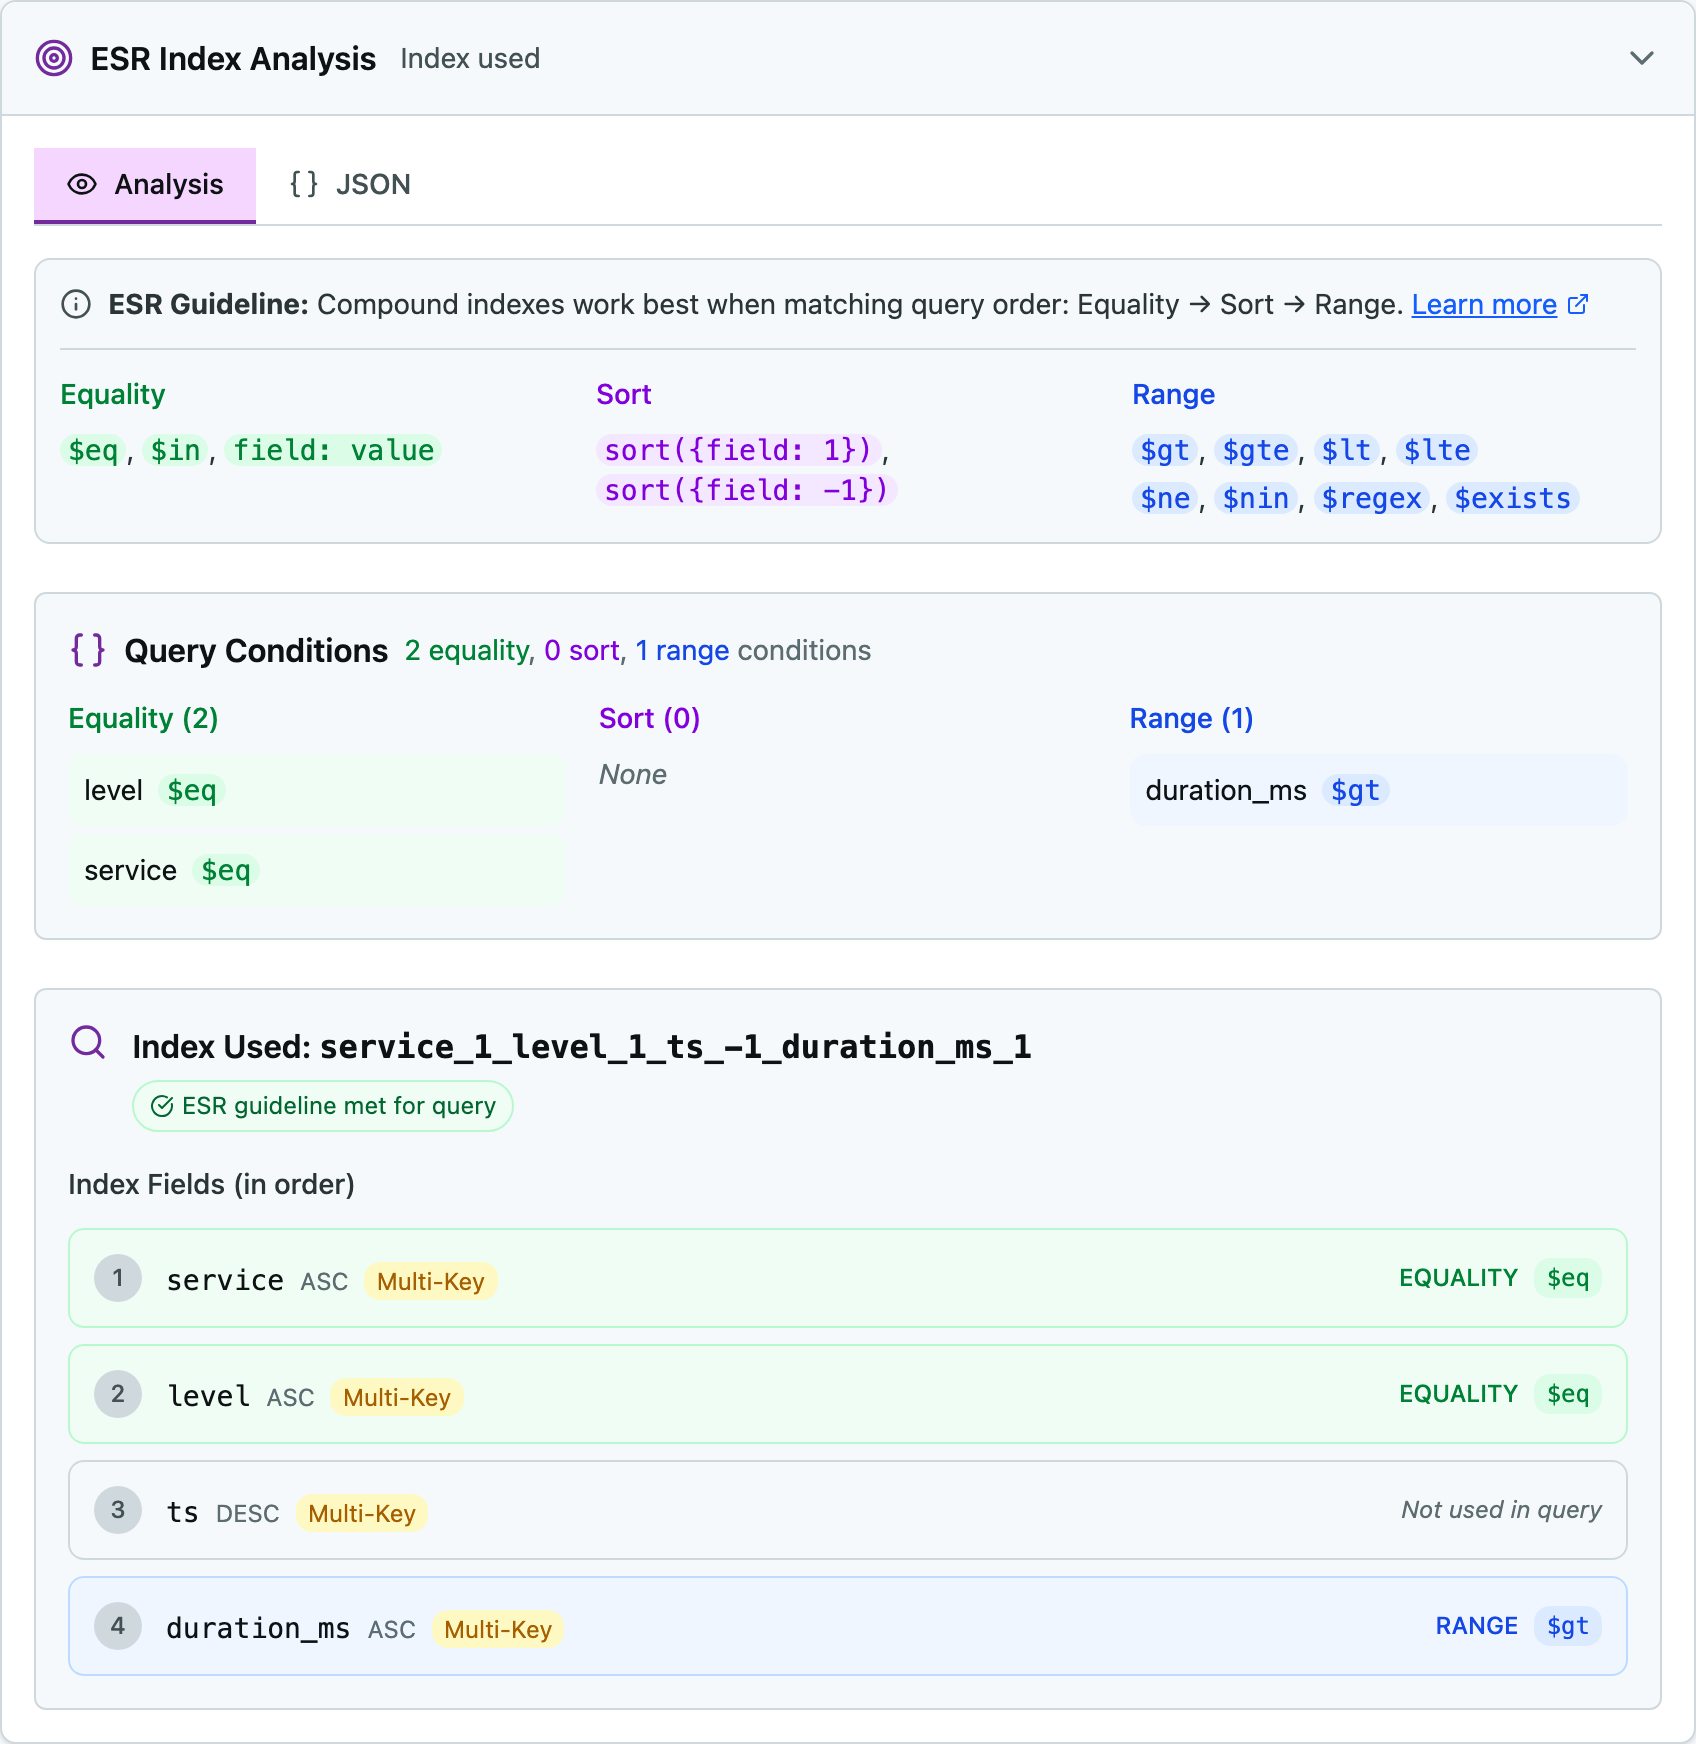The height and width of the screenshot is (1744, 1696).
Task: Click the $regex operator chip under Range
Action: [x=1372, y=498]
